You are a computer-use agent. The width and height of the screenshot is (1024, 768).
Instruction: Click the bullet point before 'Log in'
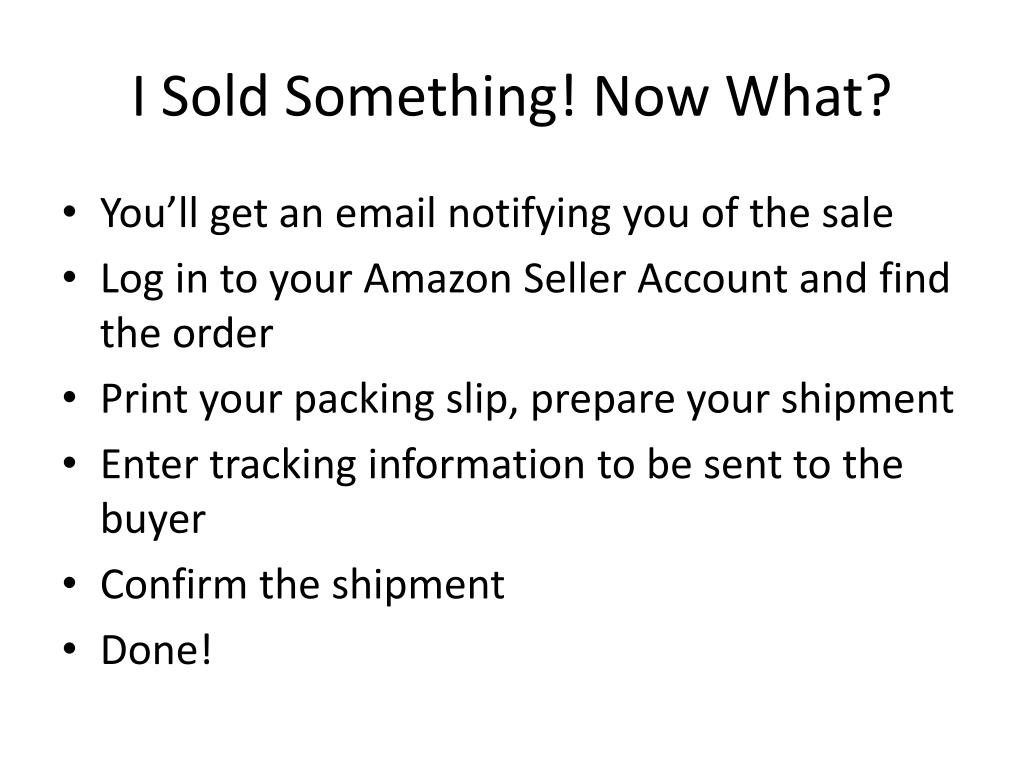(70, 278)
